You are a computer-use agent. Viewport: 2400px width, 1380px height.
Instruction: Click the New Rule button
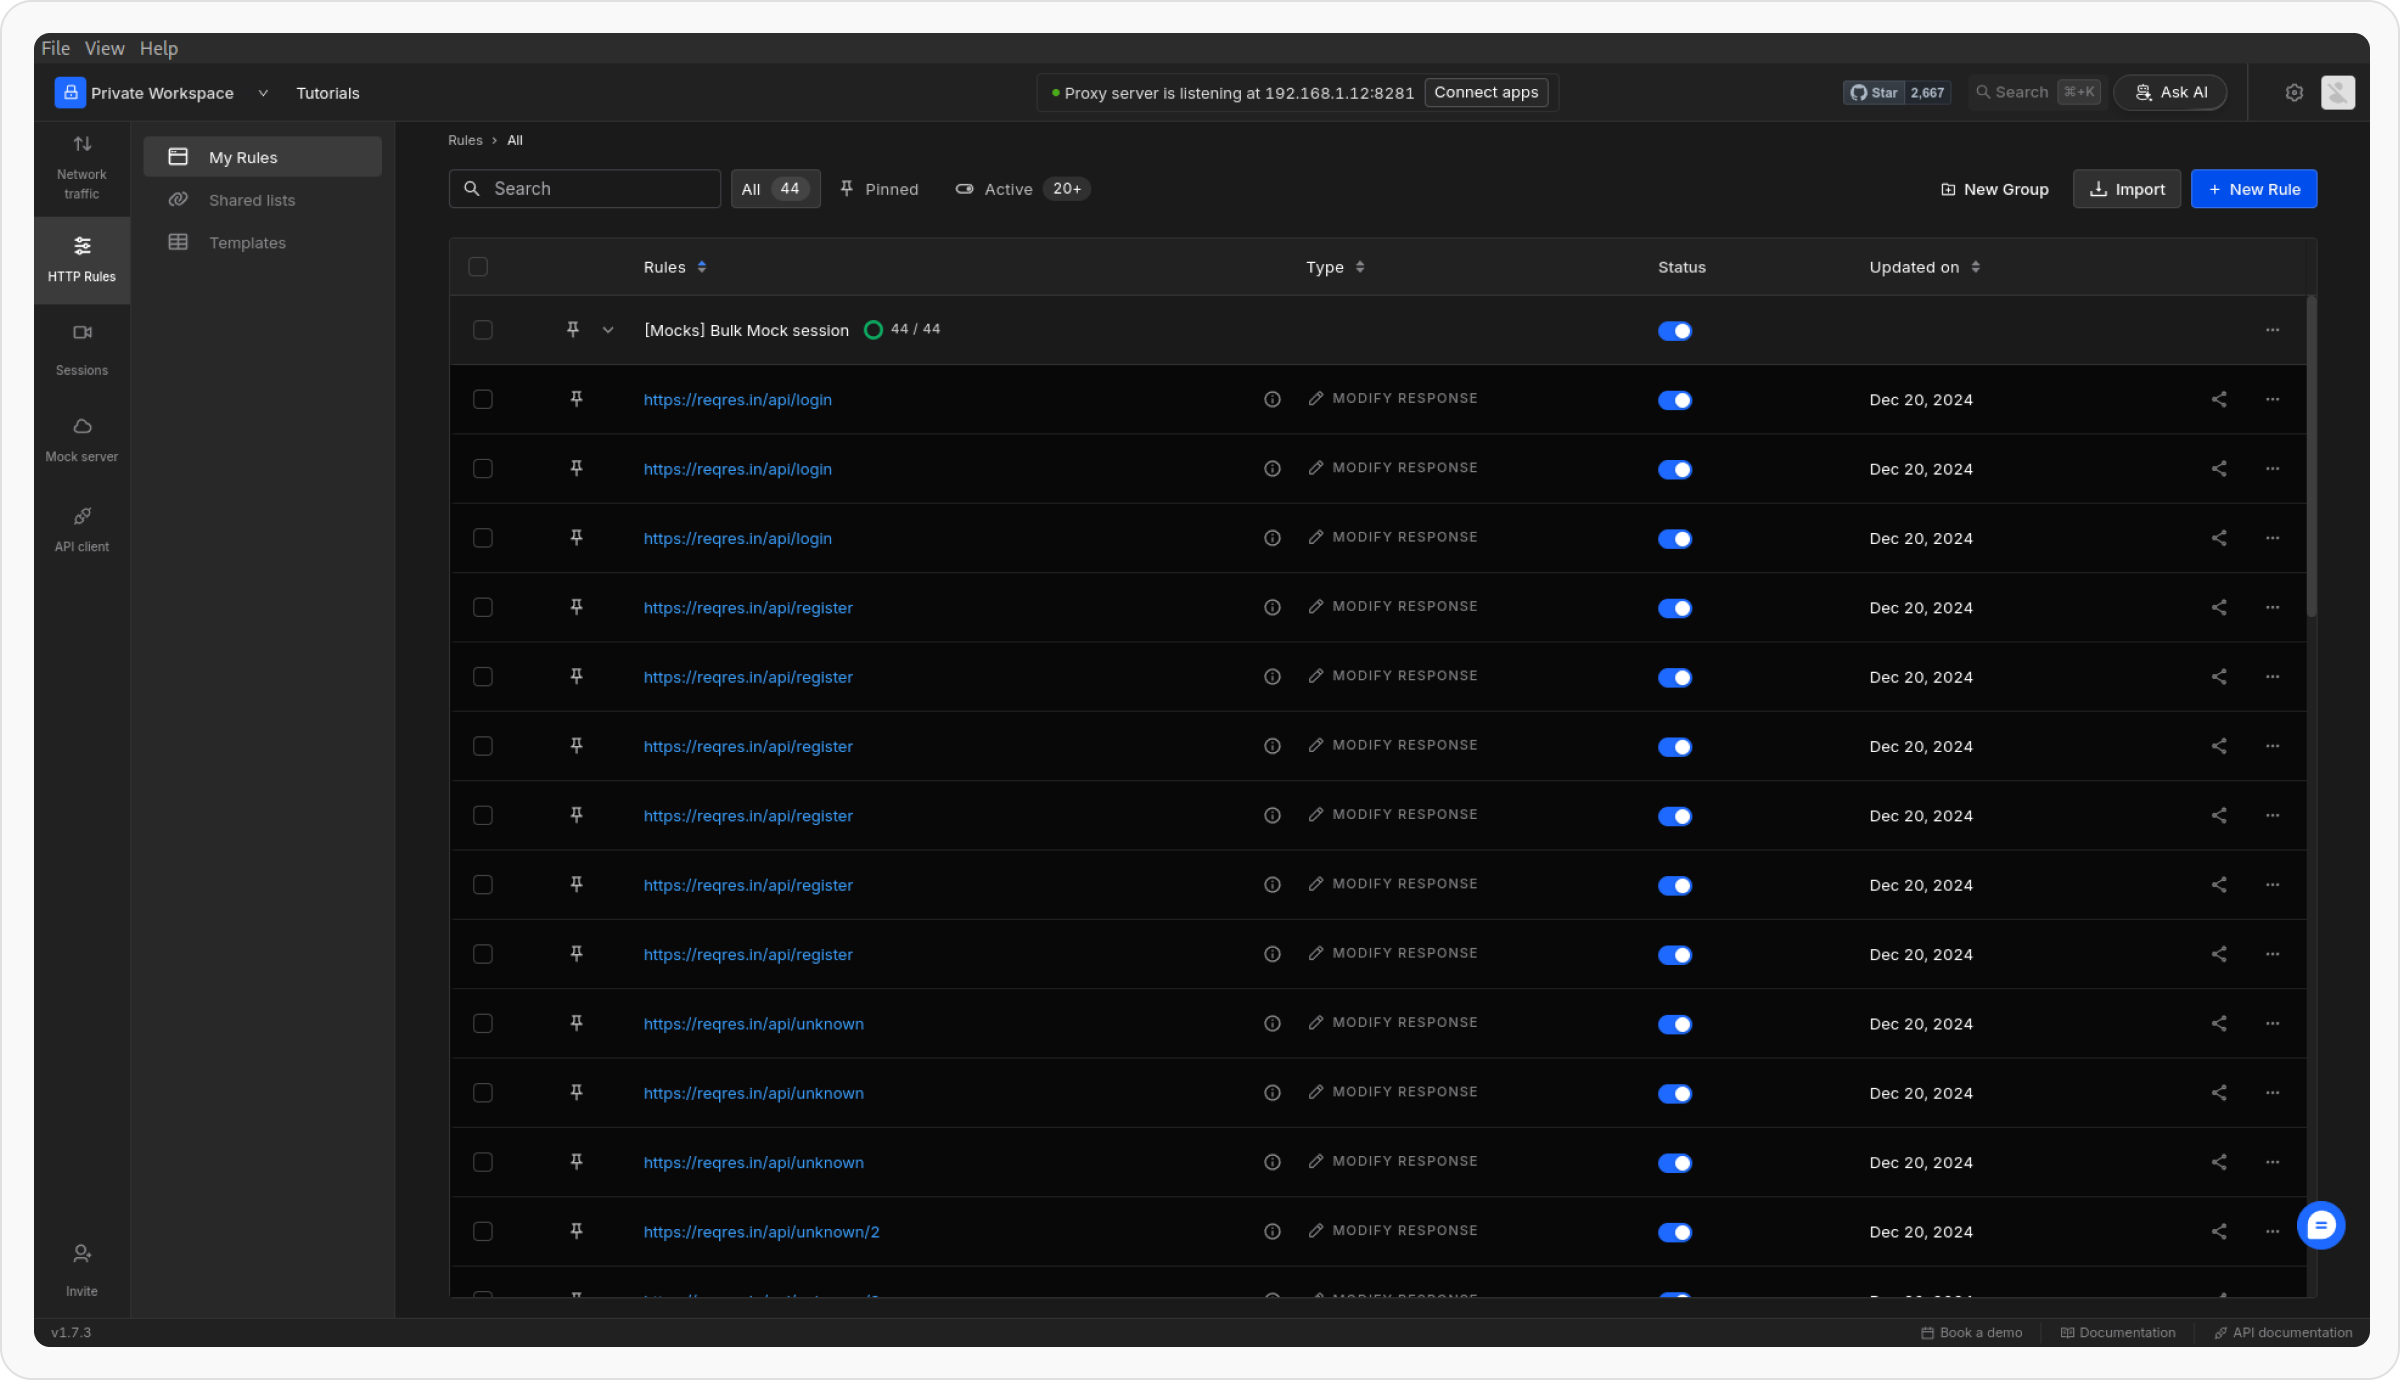coord(2253,189)
